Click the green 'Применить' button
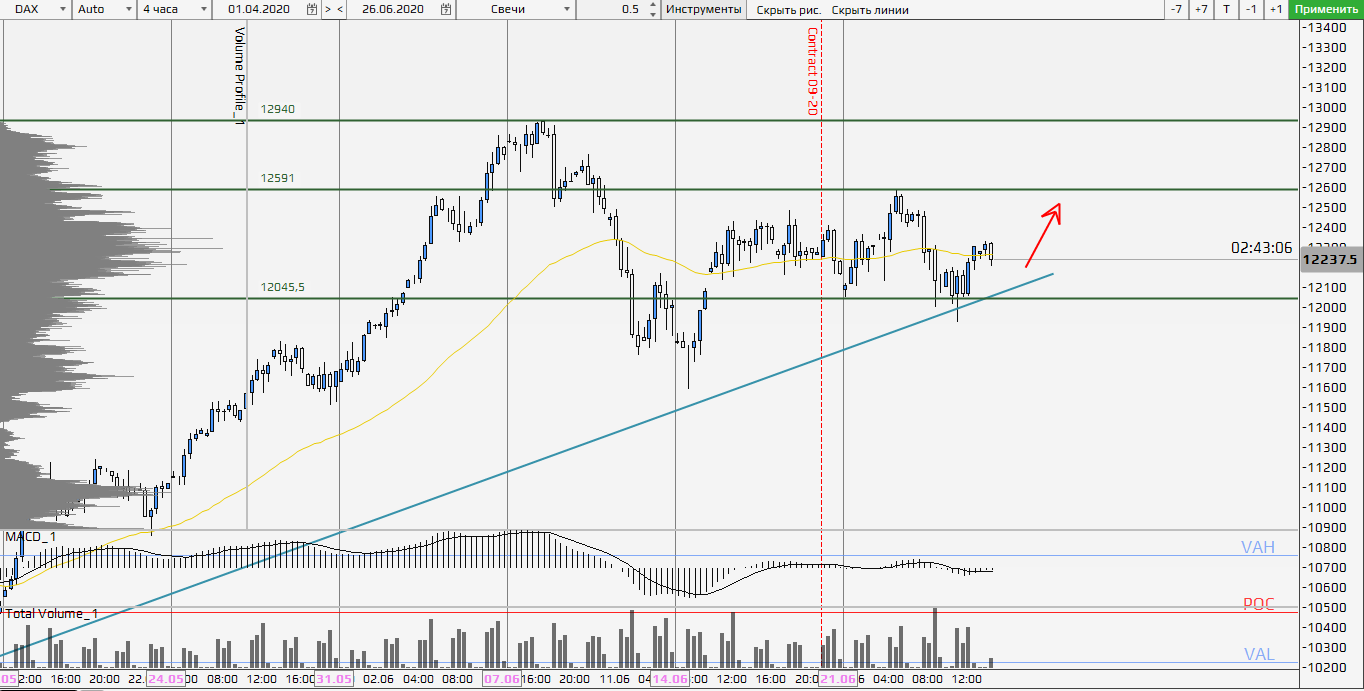This screenshot has width=1364, height=691. tap(1326, 9)
